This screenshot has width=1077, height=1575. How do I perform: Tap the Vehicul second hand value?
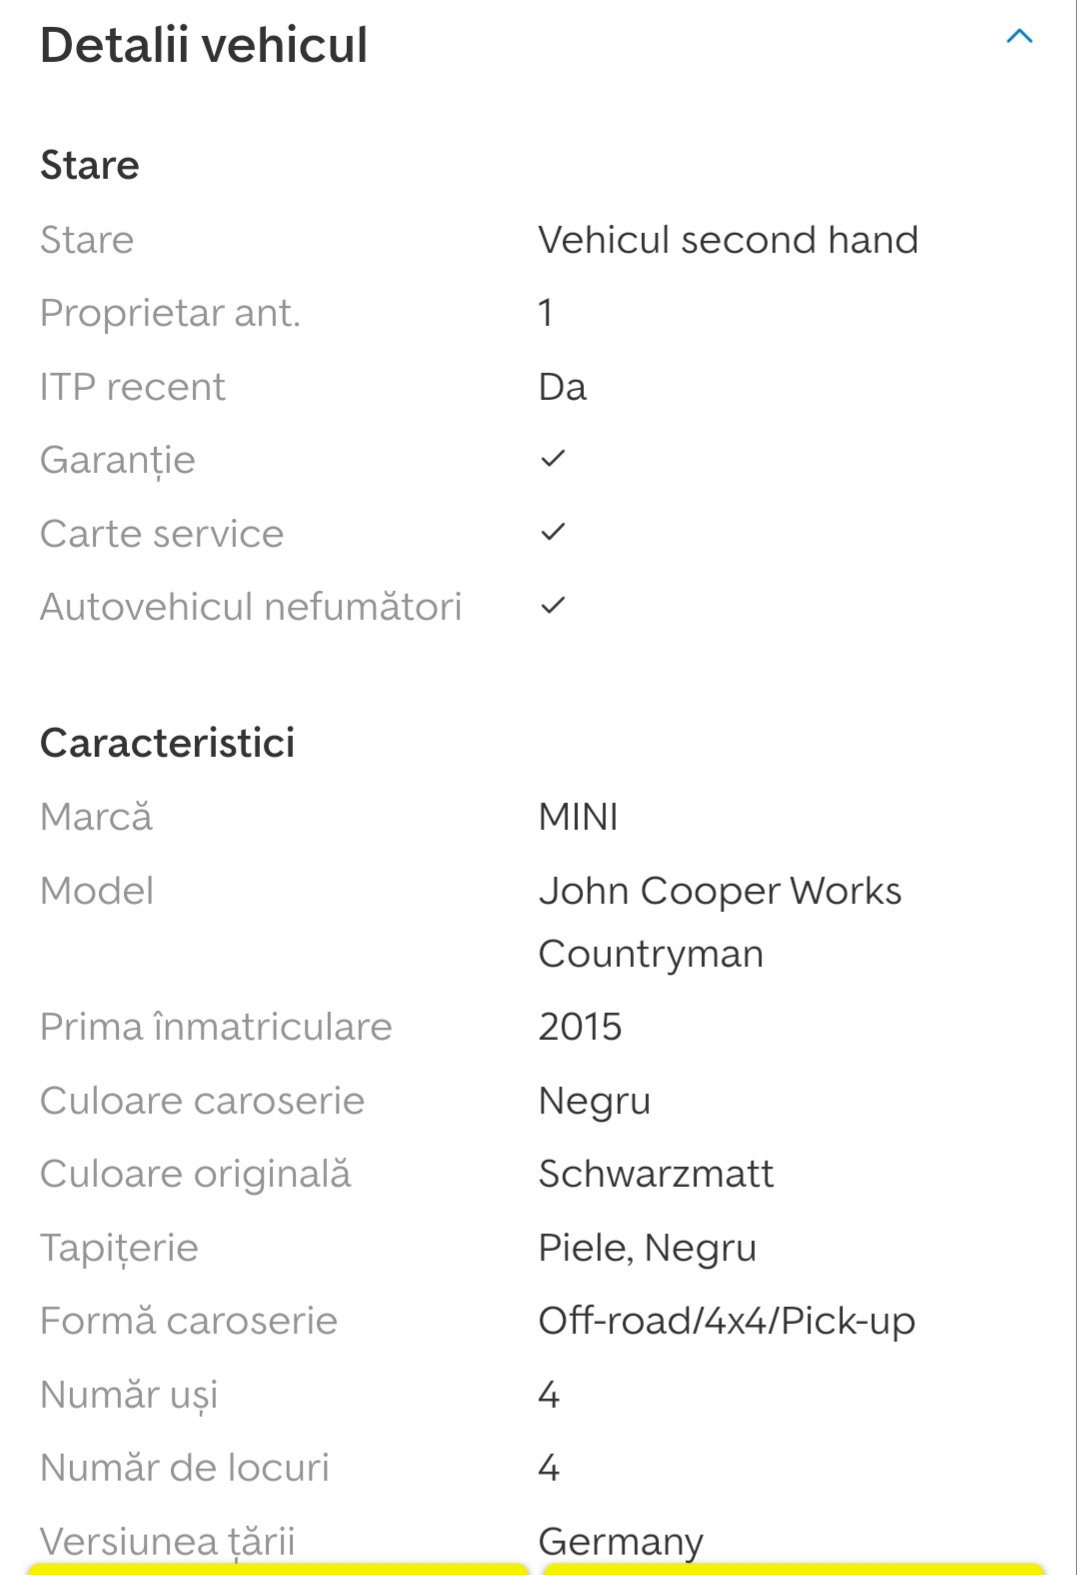point(727,240)
